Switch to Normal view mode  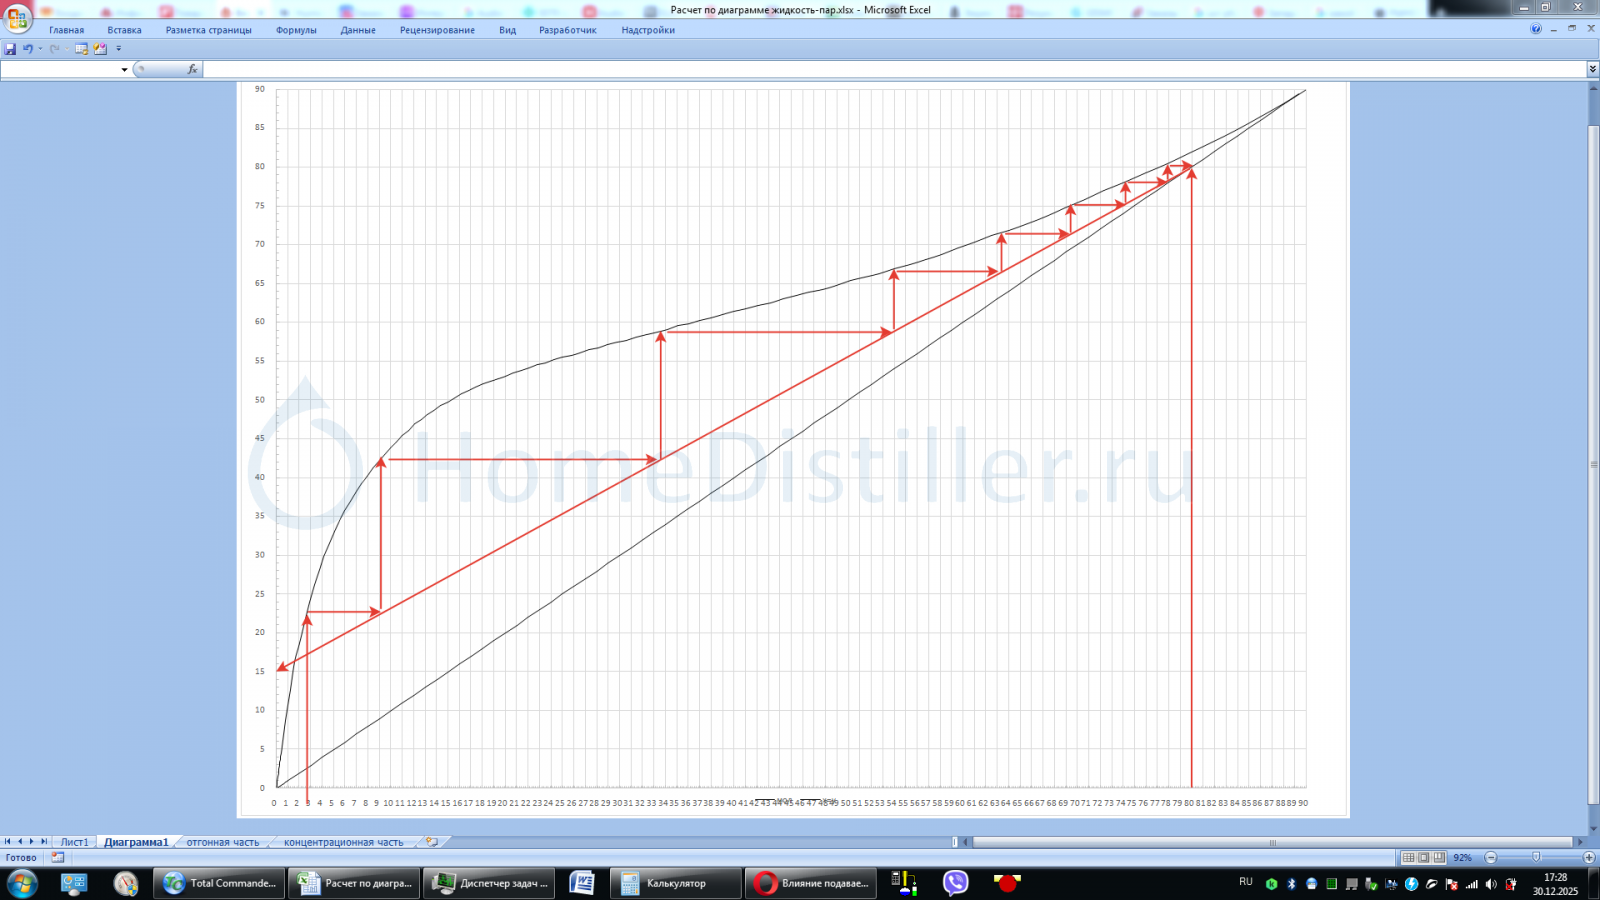pos(1408,858)
